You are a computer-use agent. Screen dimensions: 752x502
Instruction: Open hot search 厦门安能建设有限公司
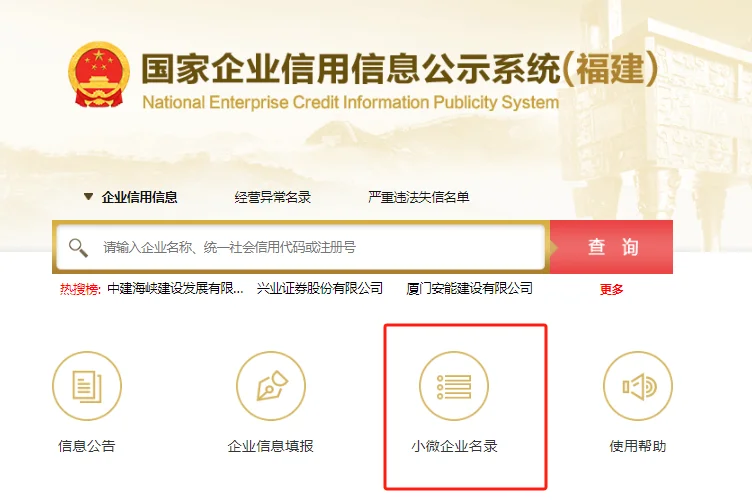[470, 288]
